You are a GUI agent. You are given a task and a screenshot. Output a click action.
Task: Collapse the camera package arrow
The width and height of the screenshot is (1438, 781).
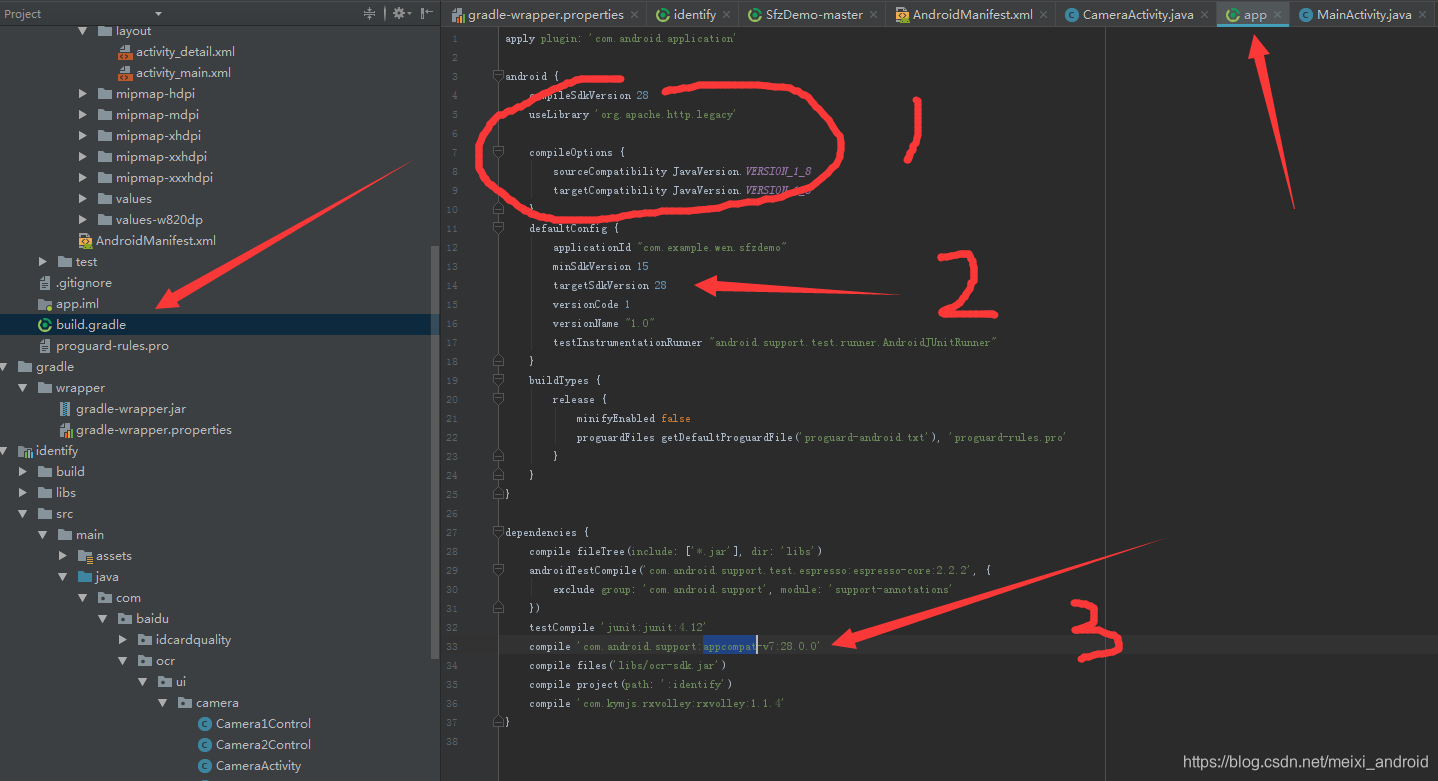(x=164, y=703)
